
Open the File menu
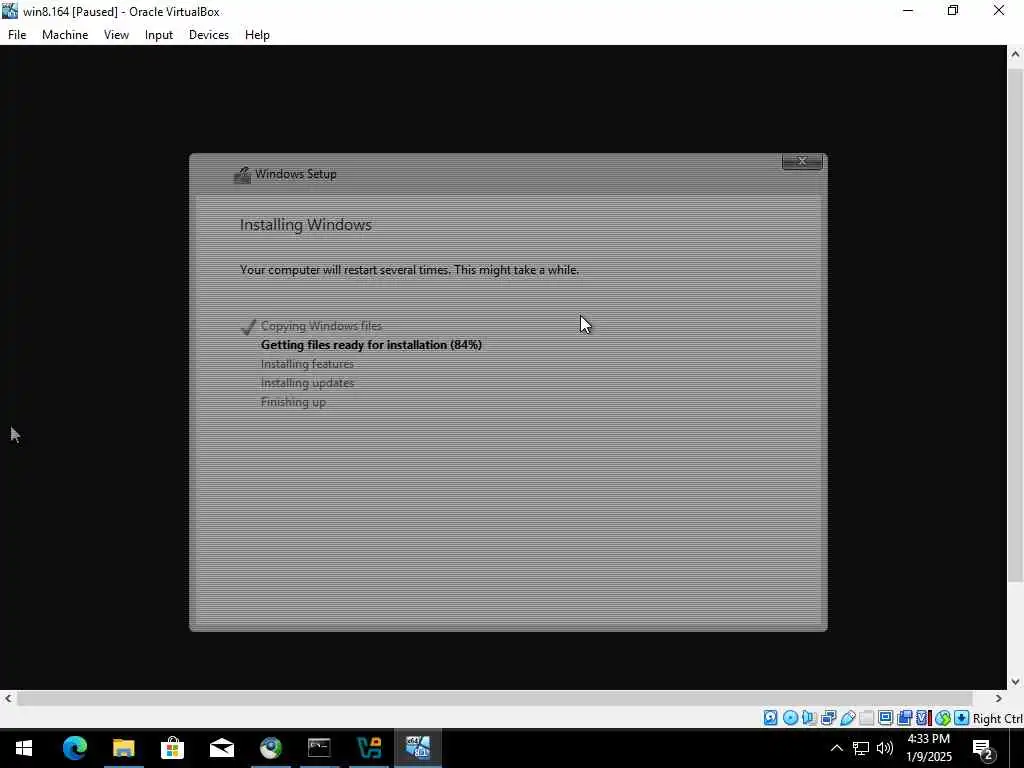click(17, 35)
